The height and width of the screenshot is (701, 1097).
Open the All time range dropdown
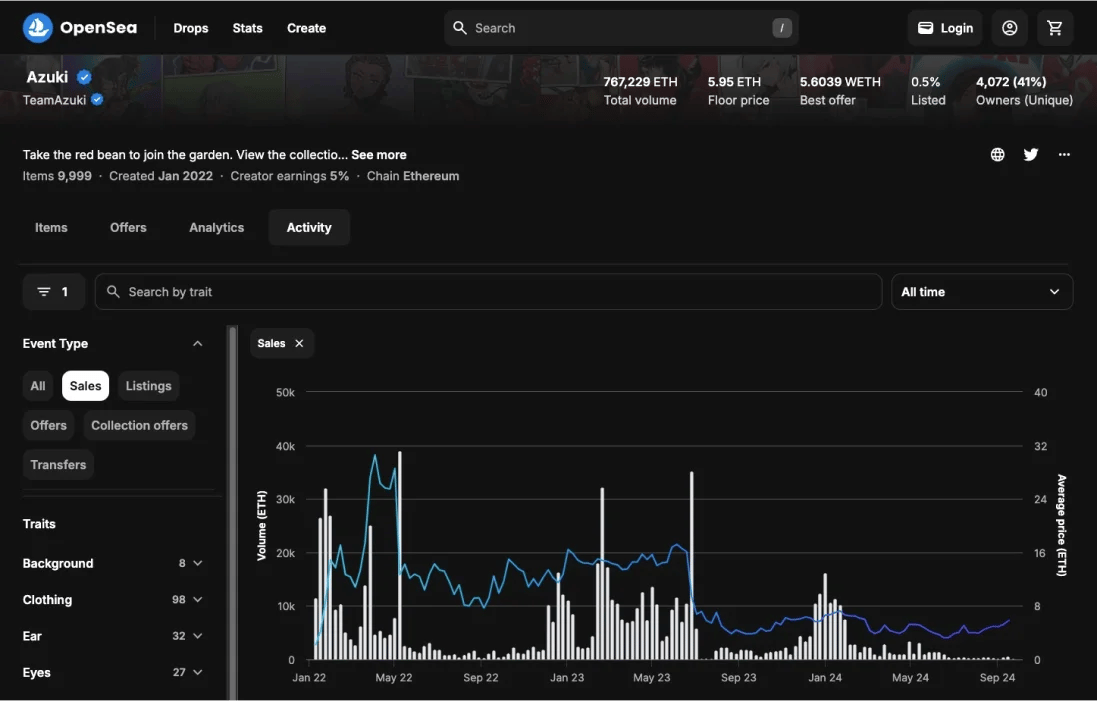click(x=981, y=292)
